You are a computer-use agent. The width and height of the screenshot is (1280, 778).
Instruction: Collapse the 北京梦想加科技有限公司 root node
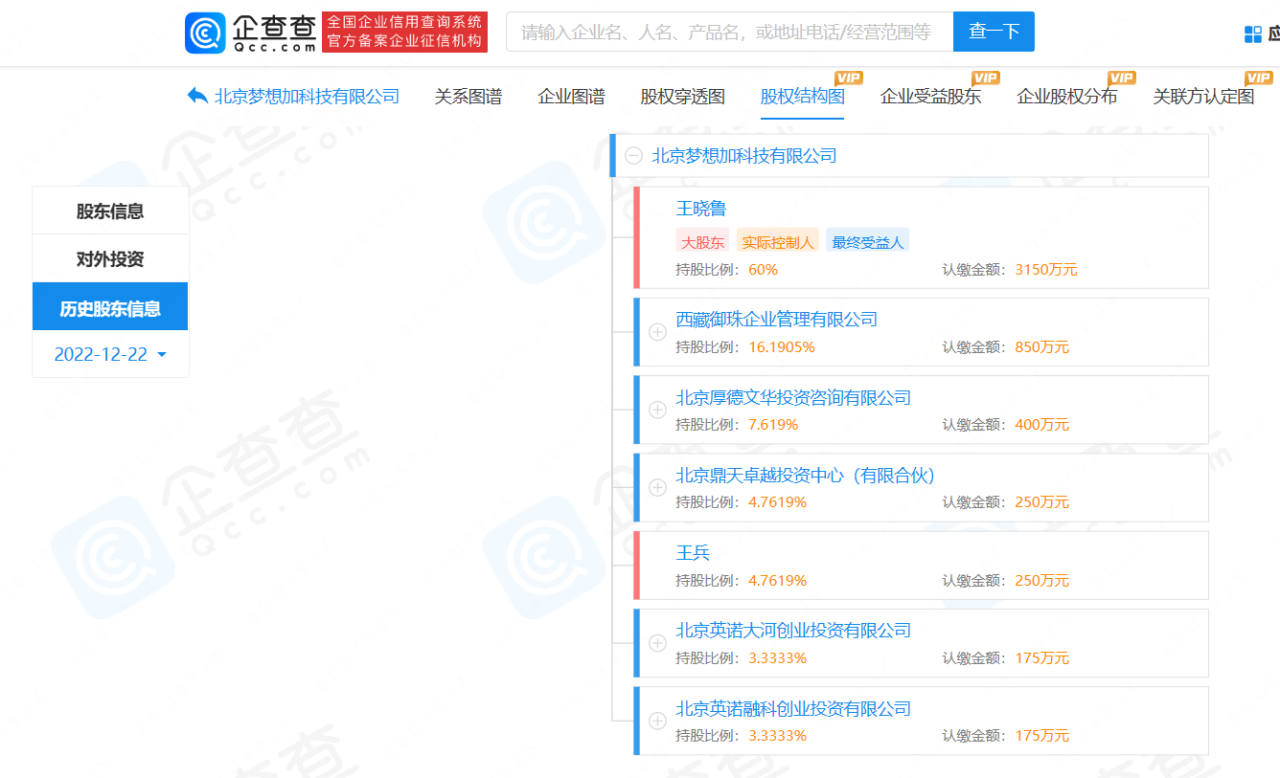click(633, 156)
